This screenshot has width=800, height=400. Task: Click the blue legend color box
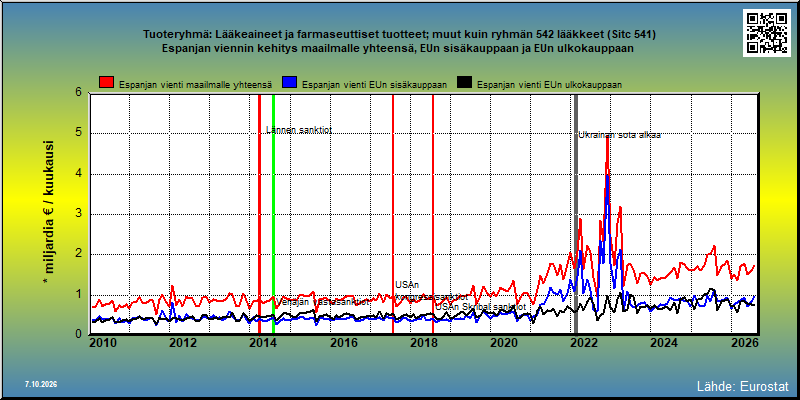coord(289,83)
